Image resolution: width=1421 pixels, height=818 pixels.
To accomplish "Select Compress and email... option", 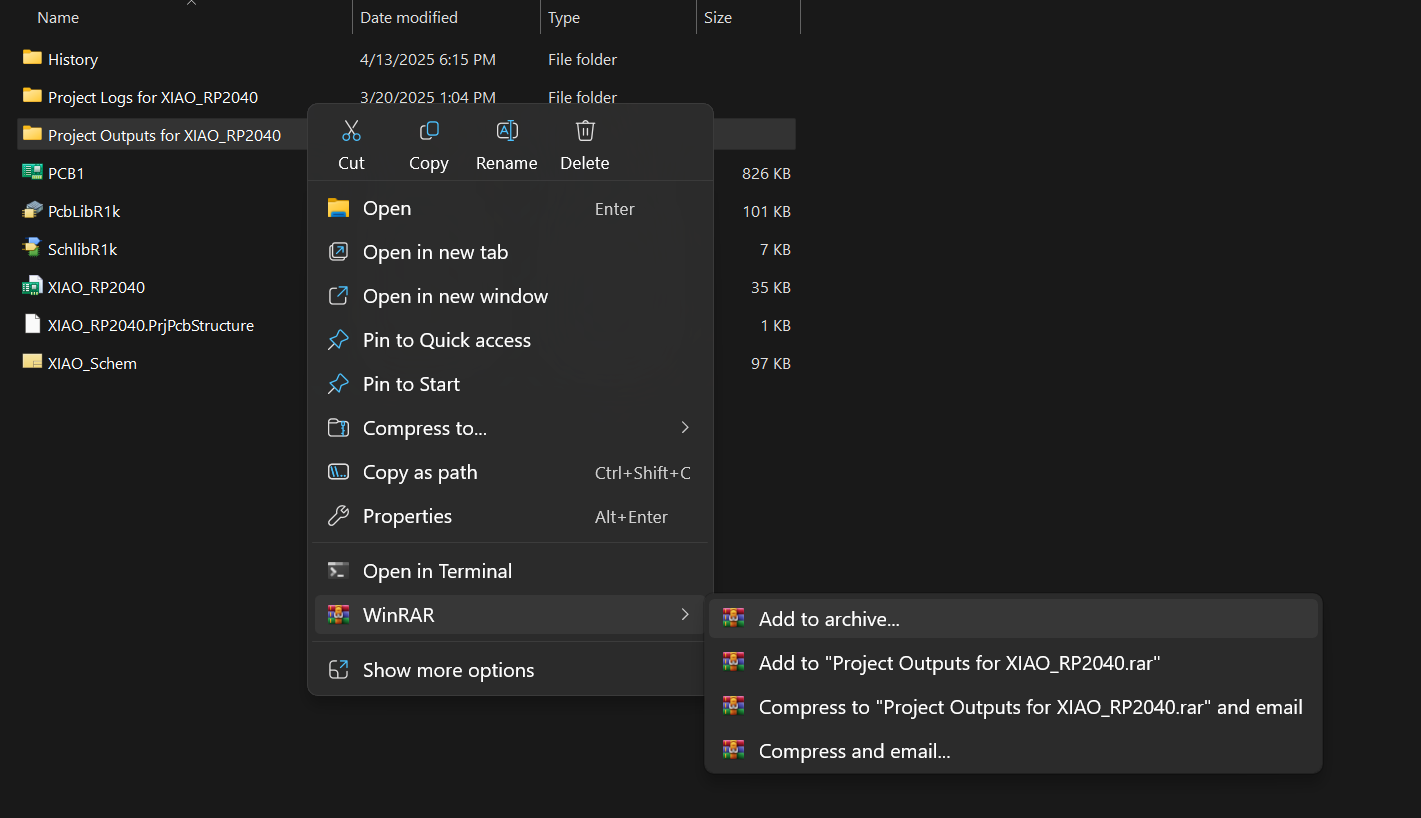I will pos(854,751).
